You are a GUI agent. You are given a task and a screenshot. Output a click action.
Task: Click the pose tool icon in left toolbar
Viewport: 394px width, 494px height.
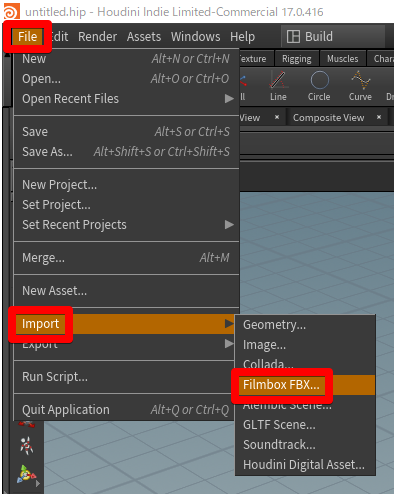click(26, 445)
